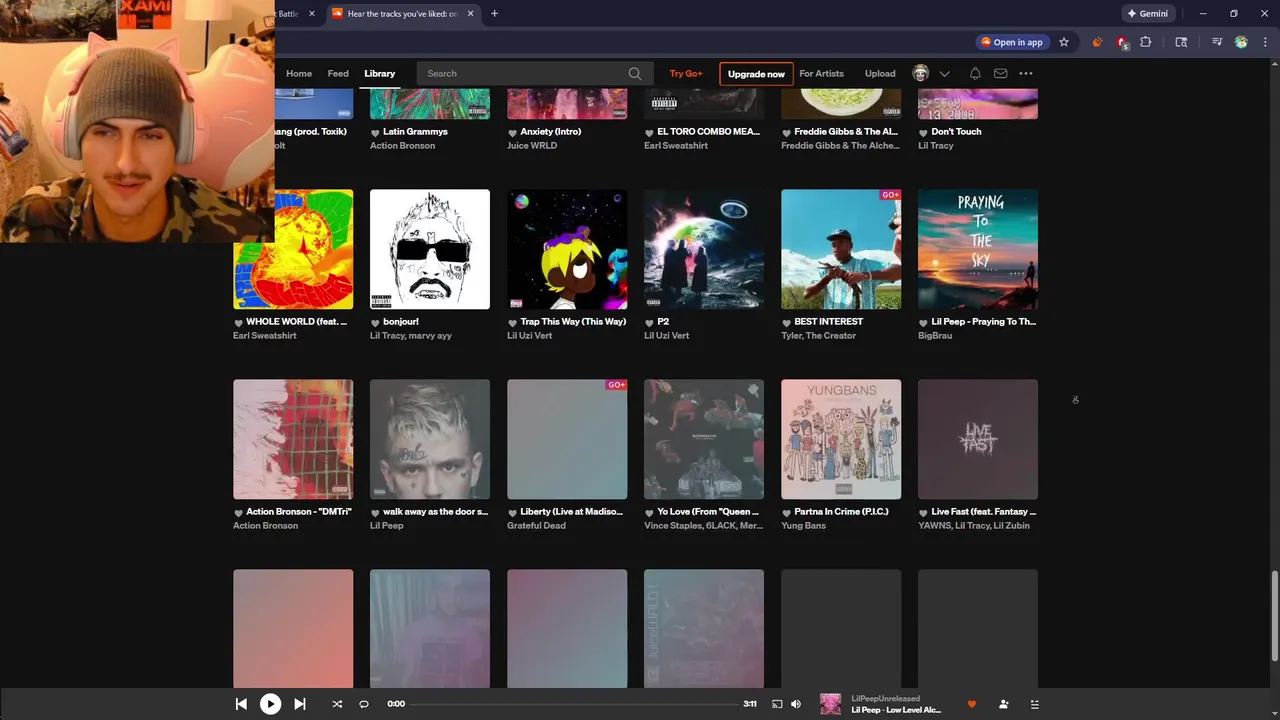Click the track progress bar
Image resolution: width=1280 pixels, height=720 pixels.
click(x=575, y=704)
